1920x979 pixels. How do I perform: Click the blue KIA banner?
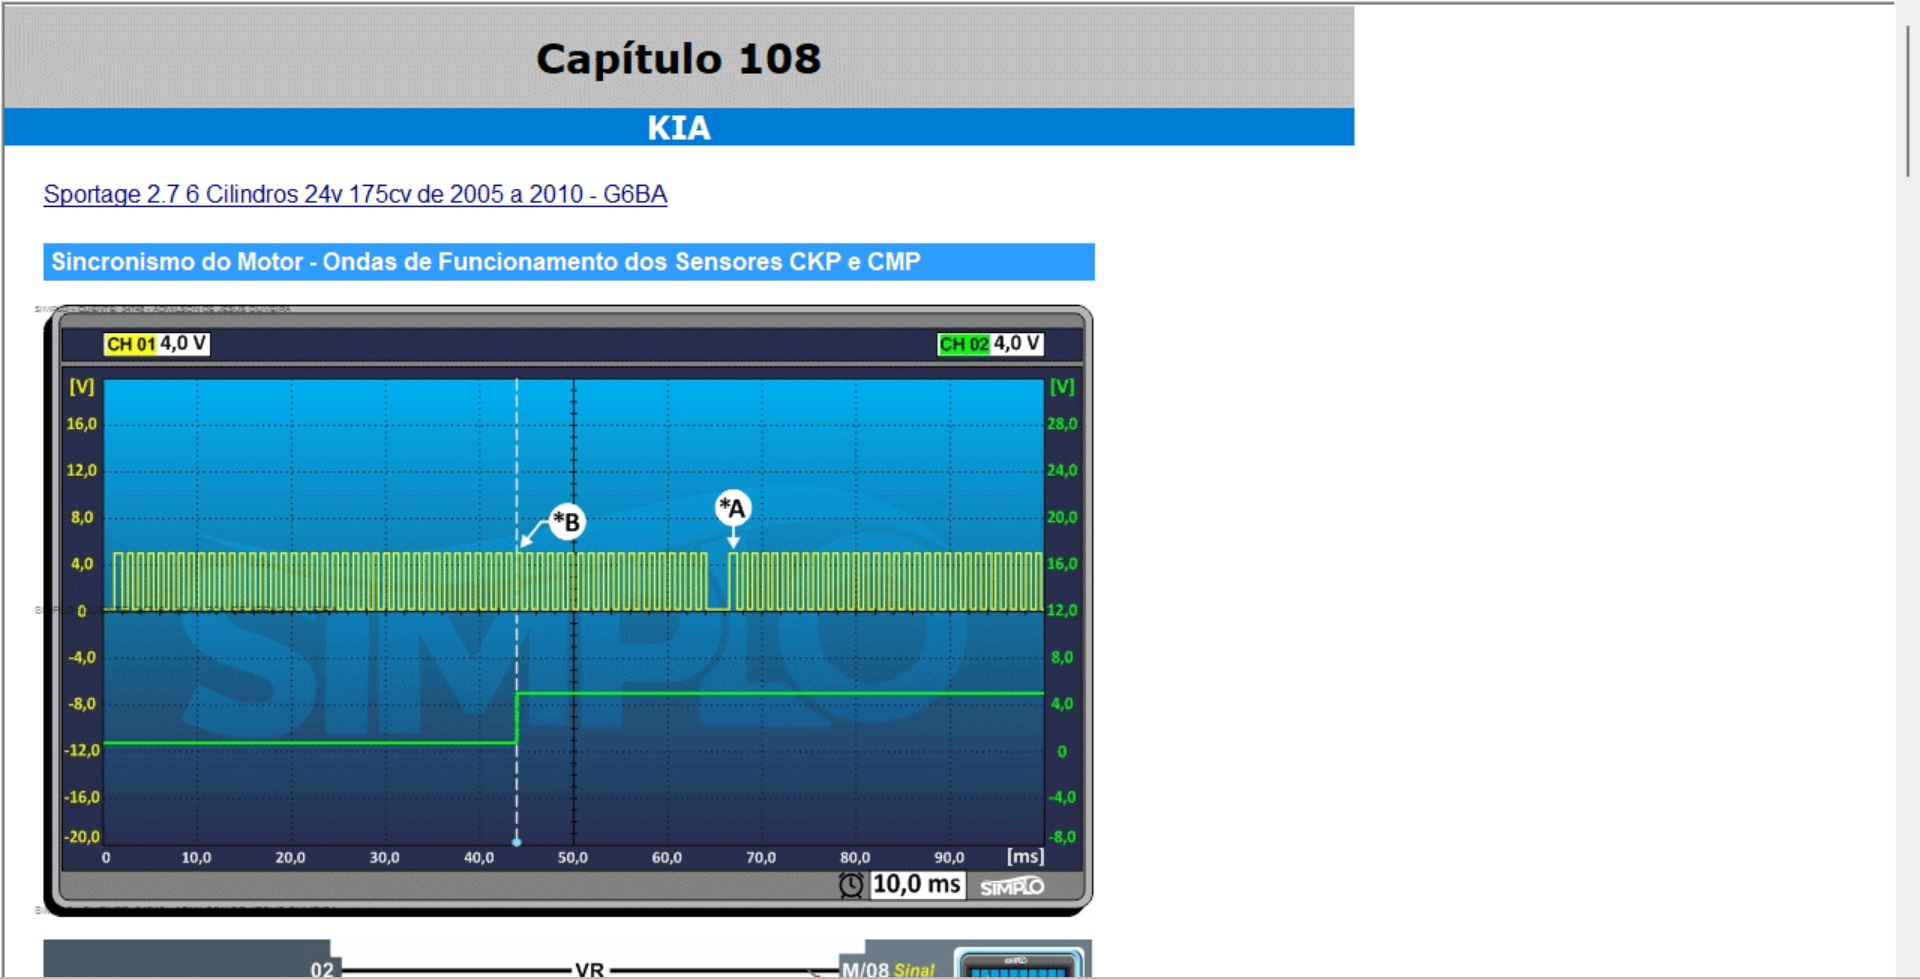678,128
